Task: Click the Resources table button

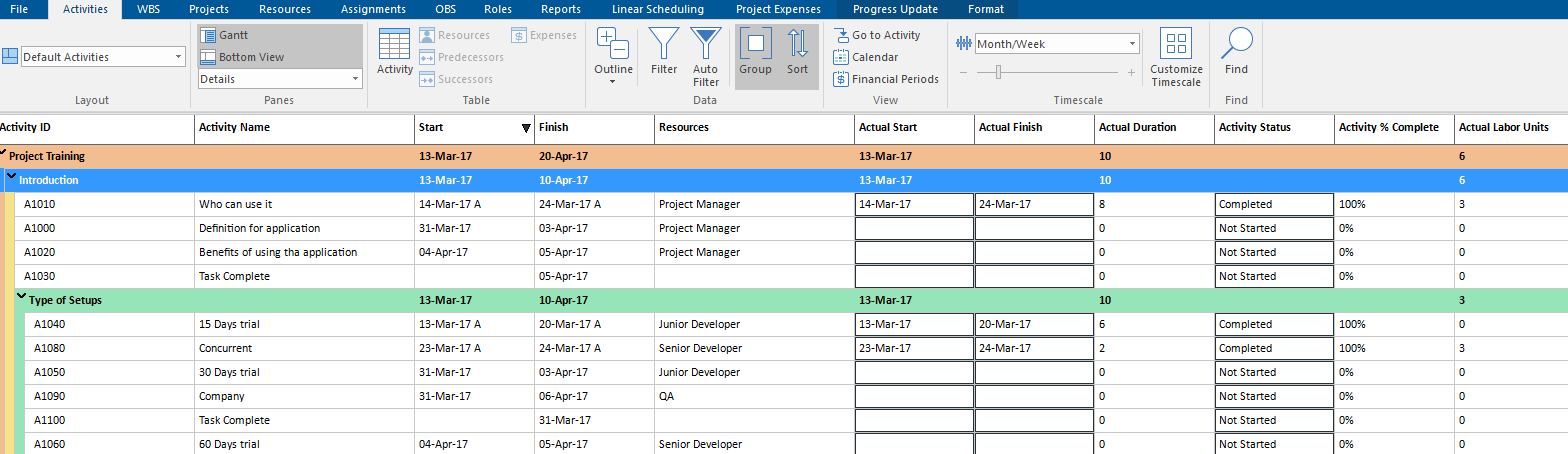Action: [x=454, y=35]
